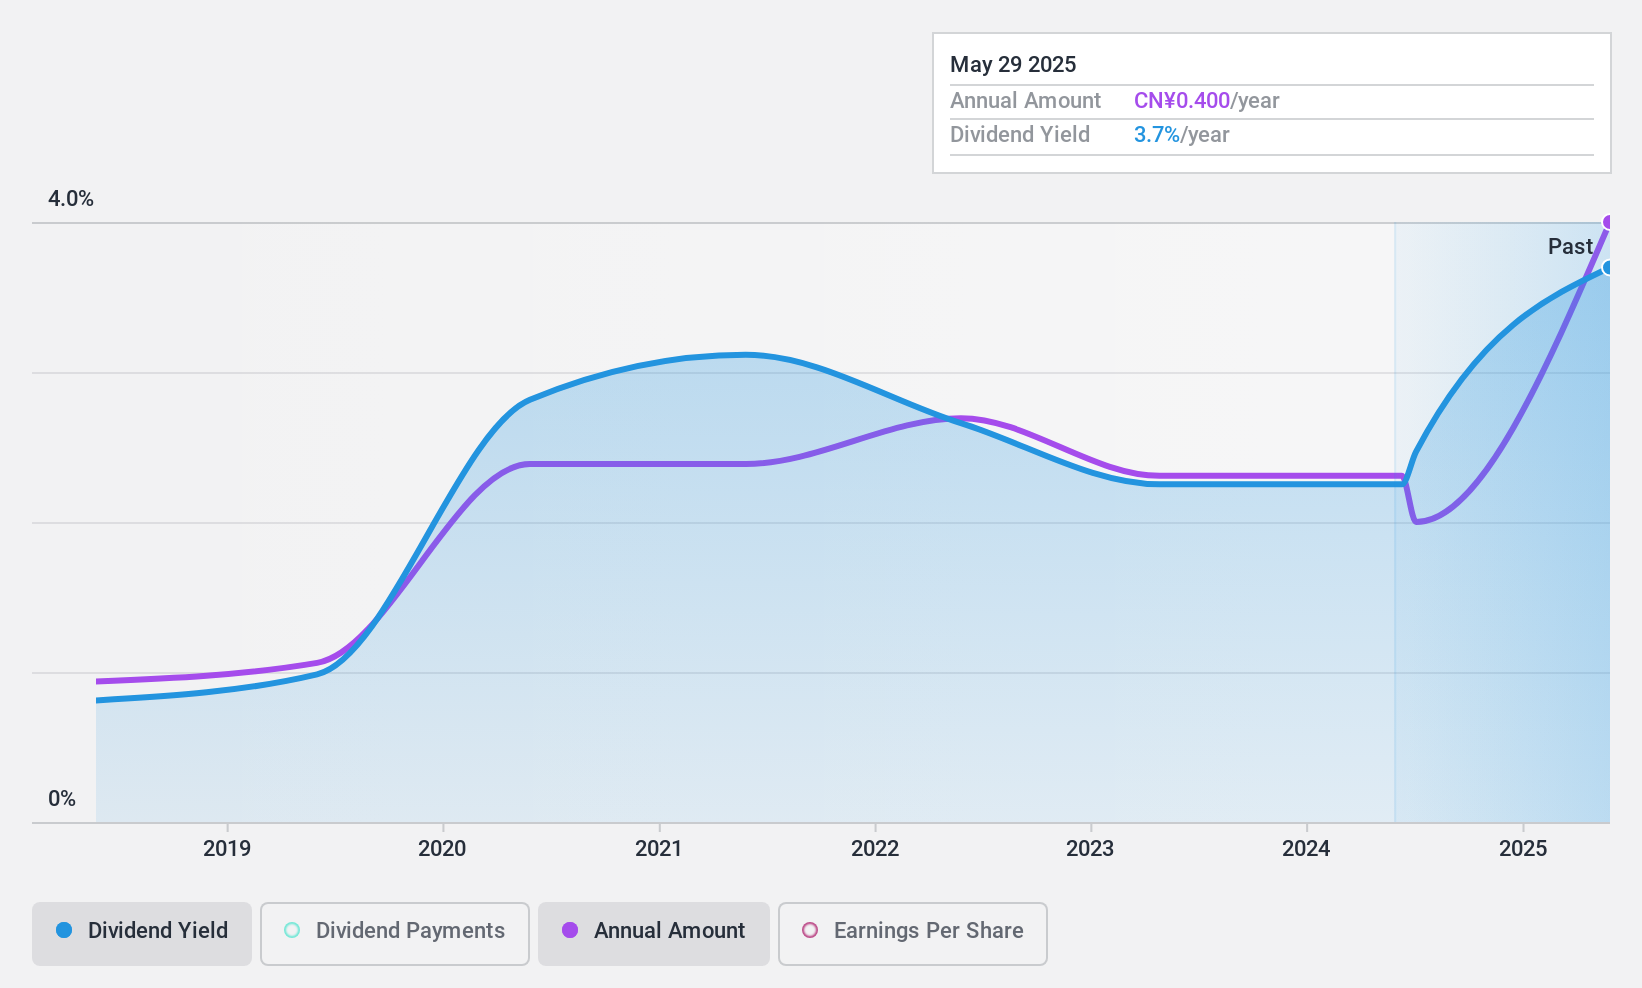
Task: Click the 2023 x-axis label
Action: (1090, 849)
